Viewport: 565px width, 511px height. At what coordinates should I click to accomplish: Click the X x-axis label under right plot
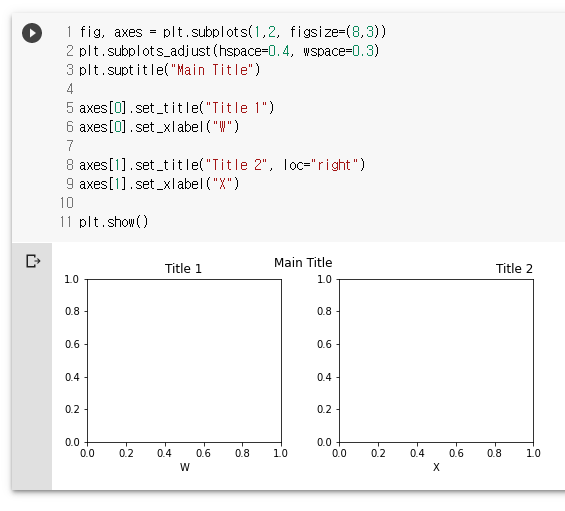click(x=436, y=467)
